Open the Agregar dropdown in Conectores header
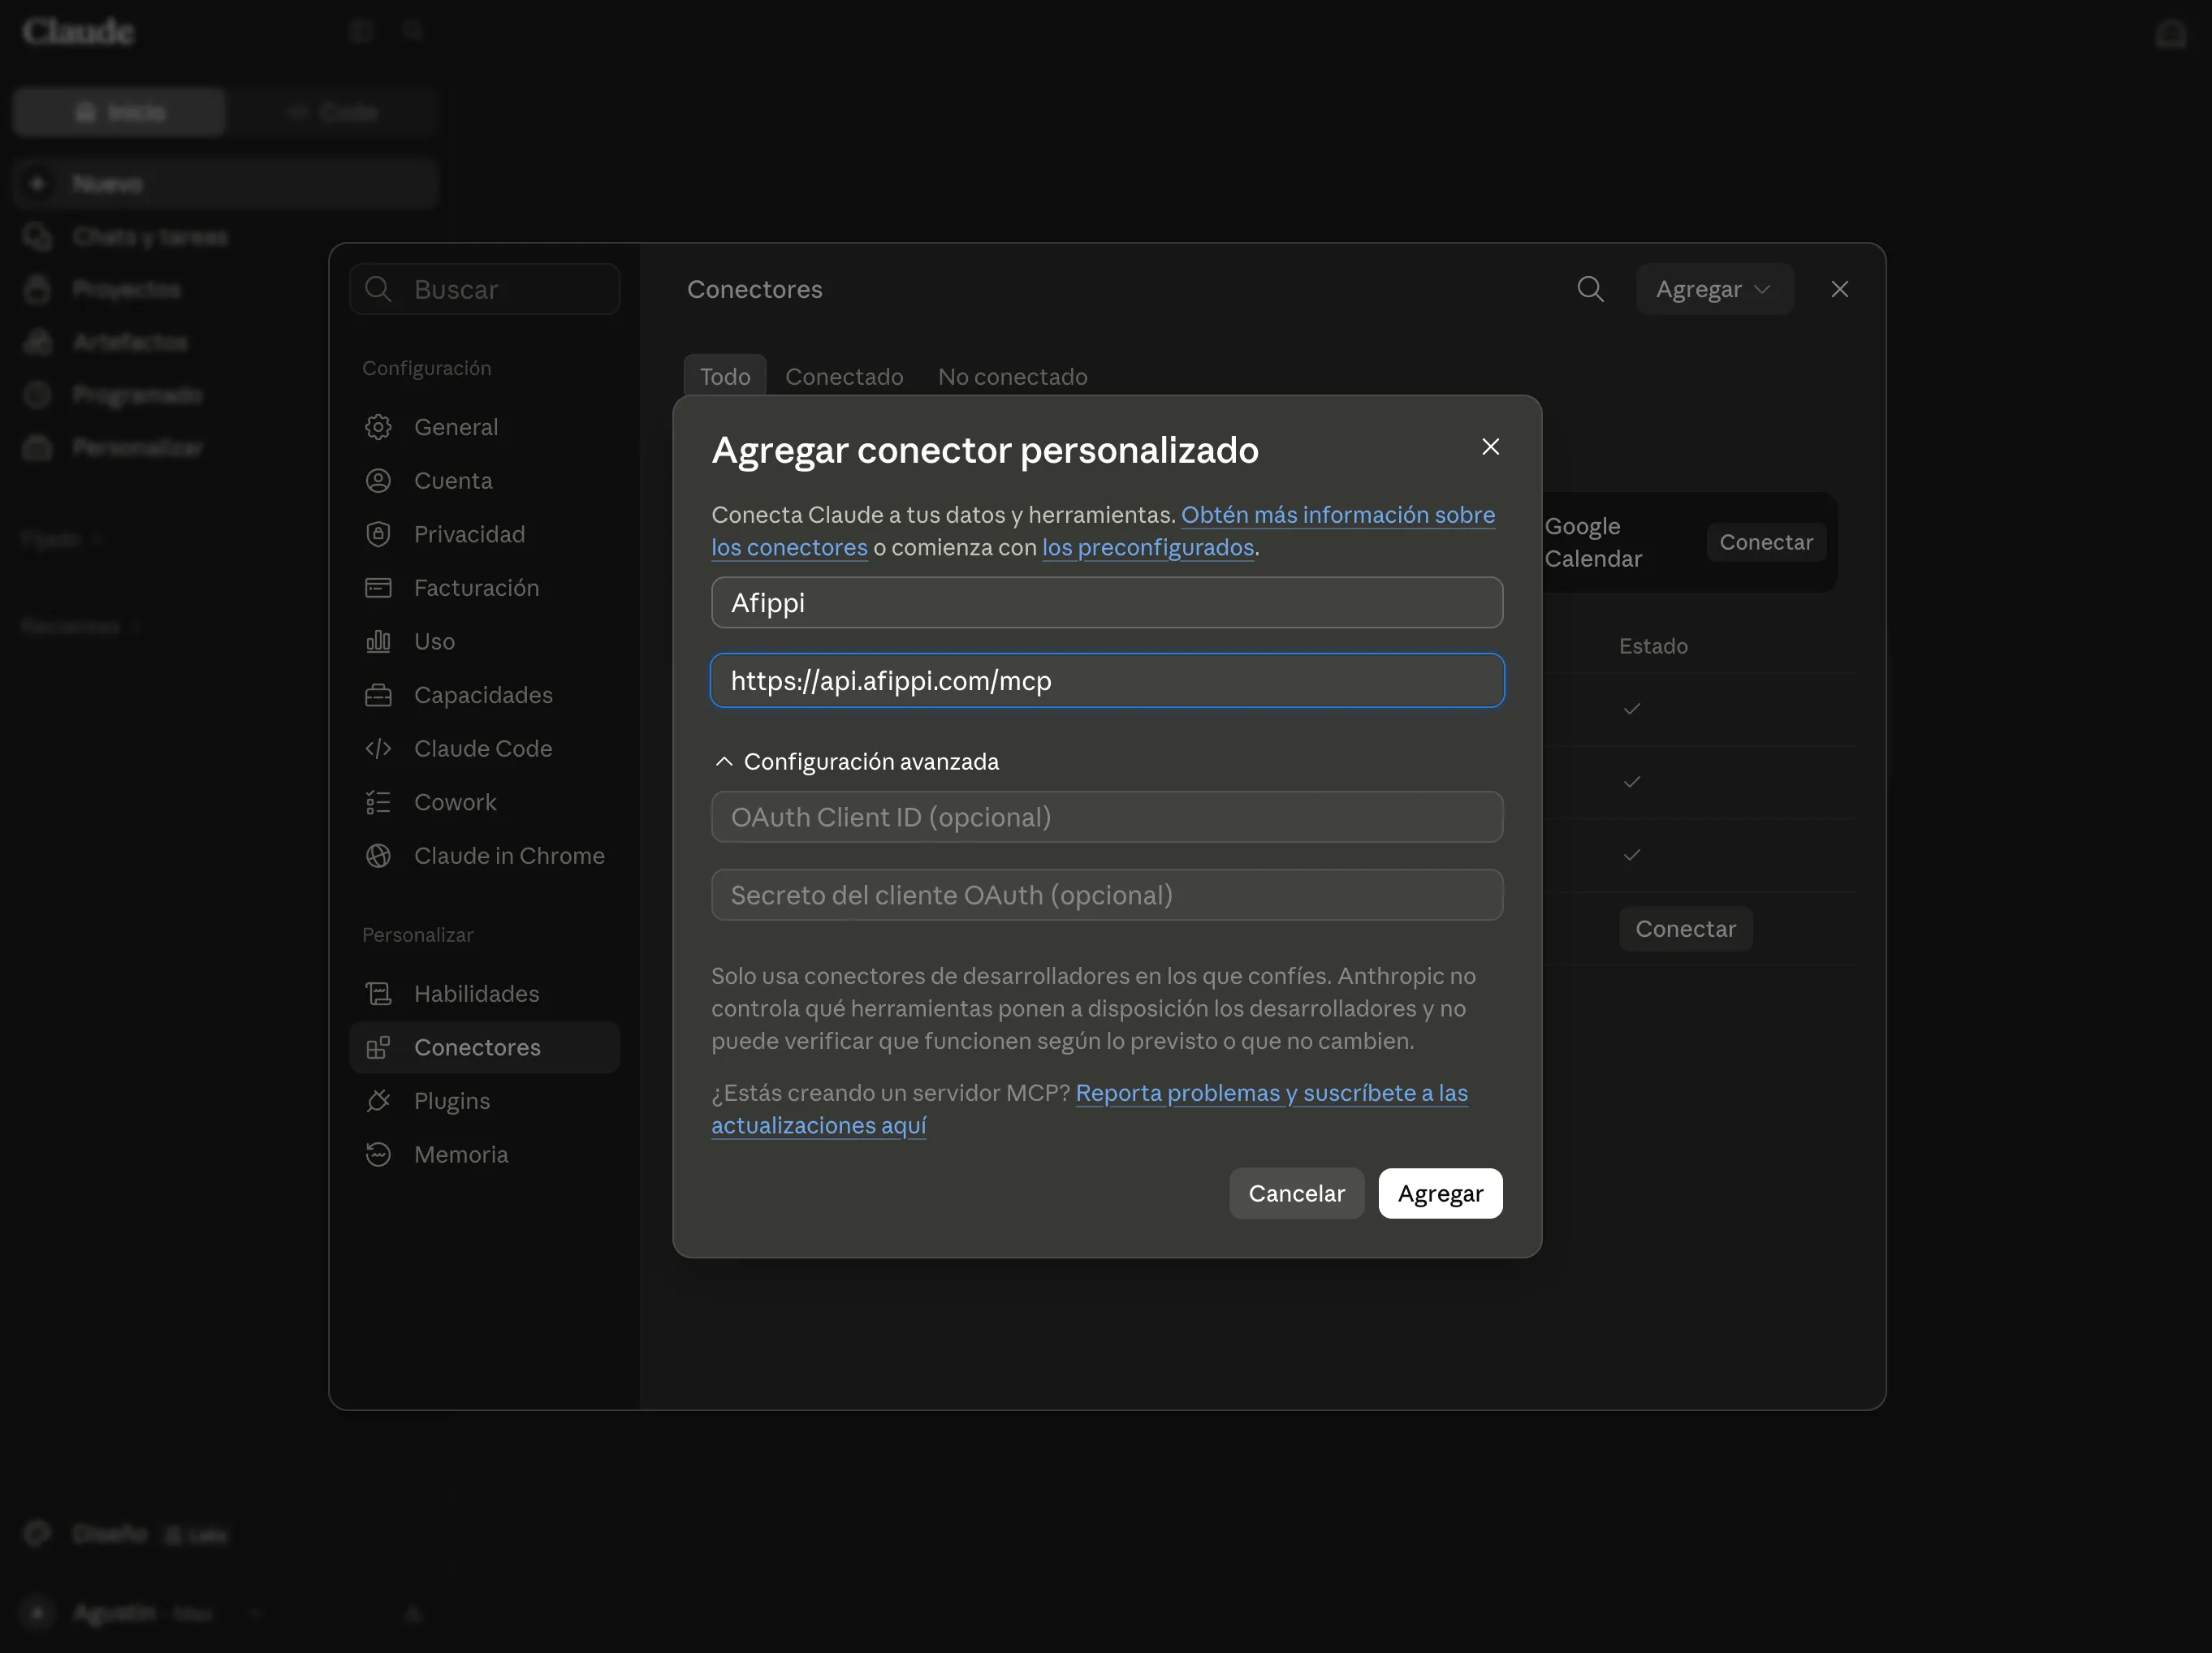The image size is (2212, 1653). tap(1714, 289)
